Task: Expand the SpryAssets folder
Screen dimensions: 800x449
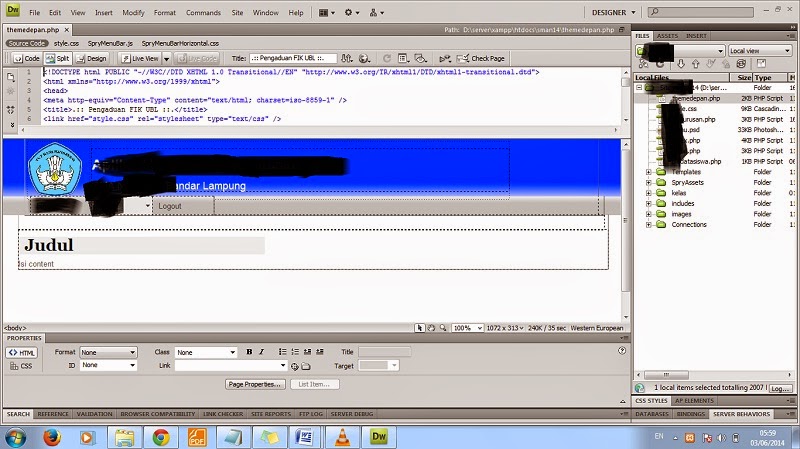Action: click(648, 183)
